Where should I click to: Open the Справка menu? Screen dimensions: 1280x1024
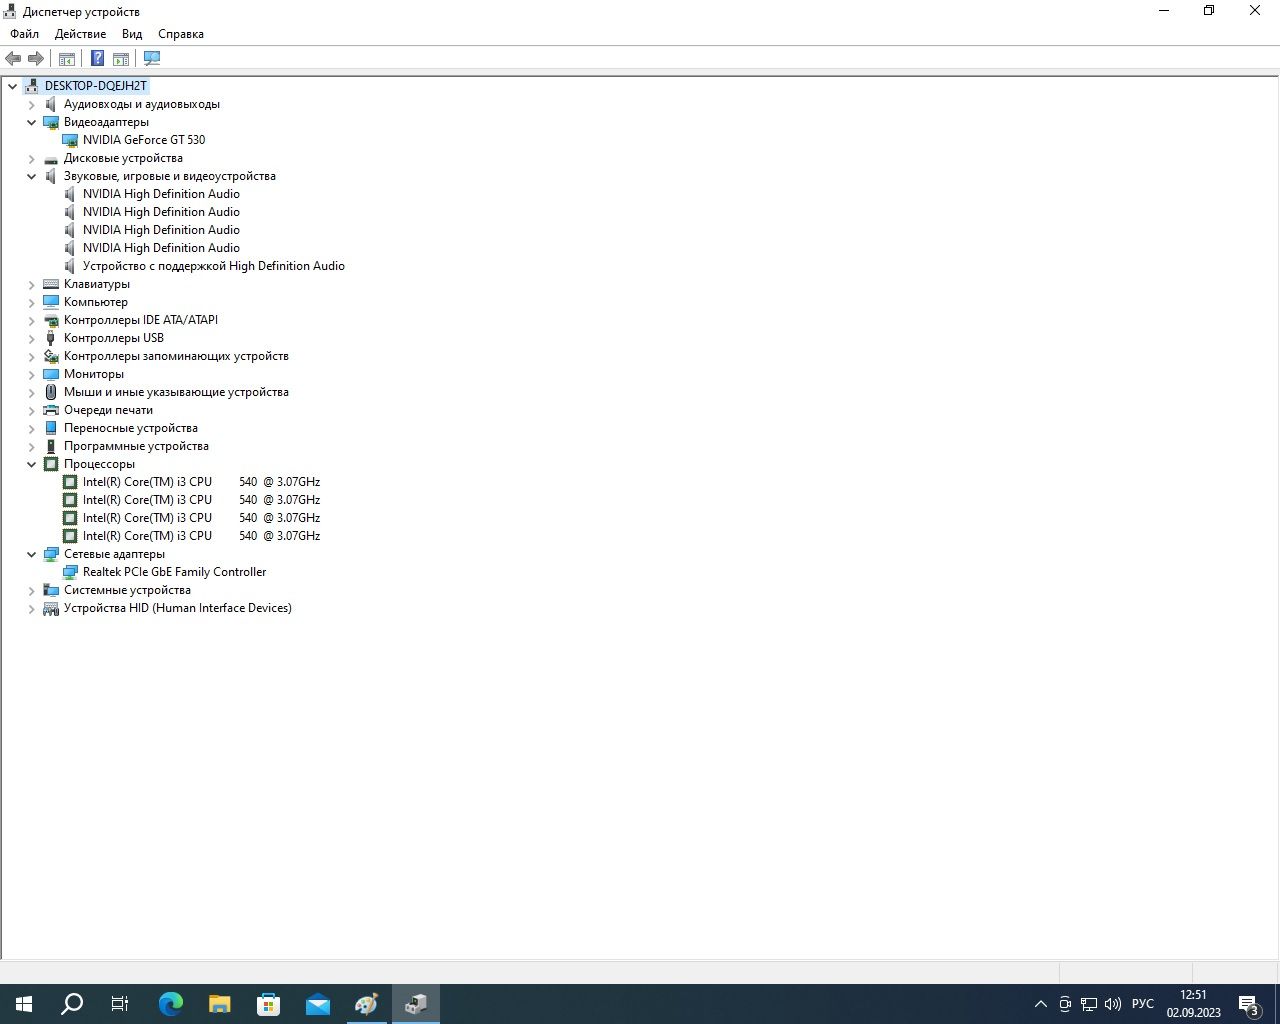(x=181, y=34)
